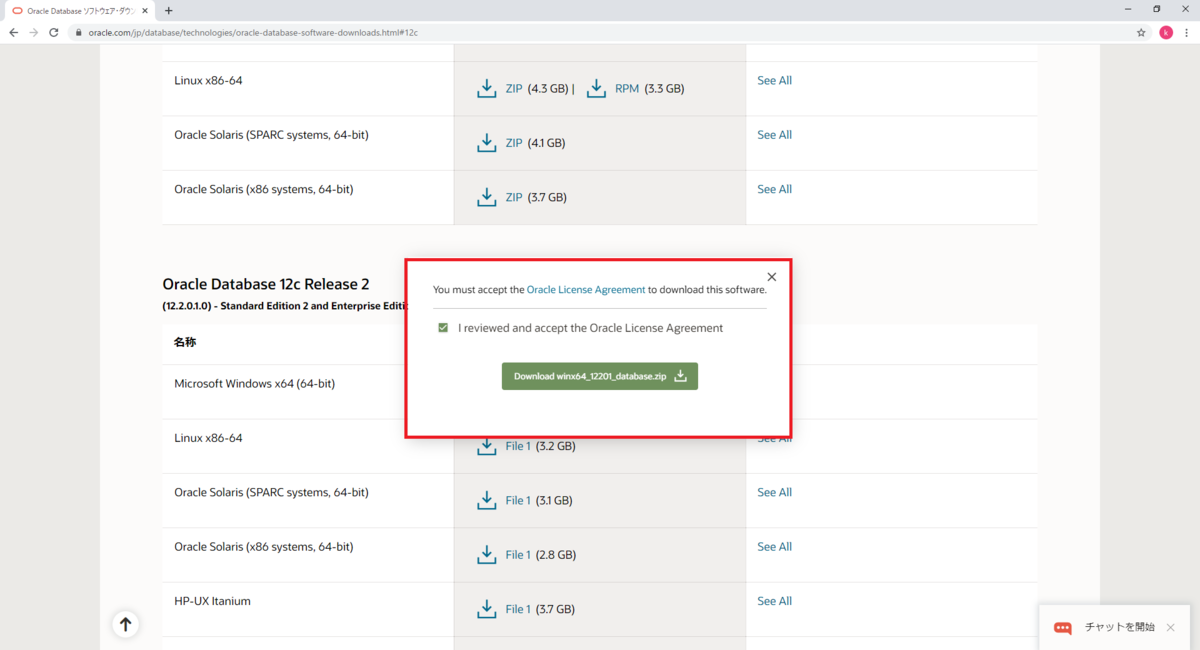Close the license agreement dialog

click(771, 277)
